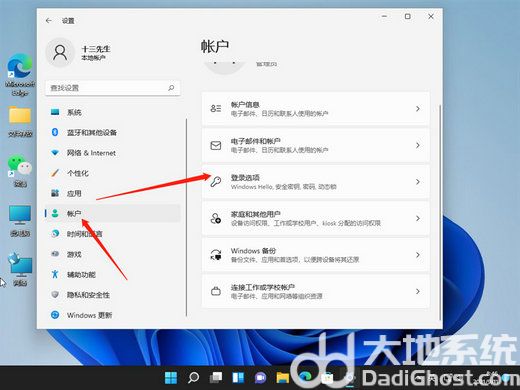Open 时间和语言 settings
The width and height of the screenshot is (520, 390).
[x=112, y=234]
